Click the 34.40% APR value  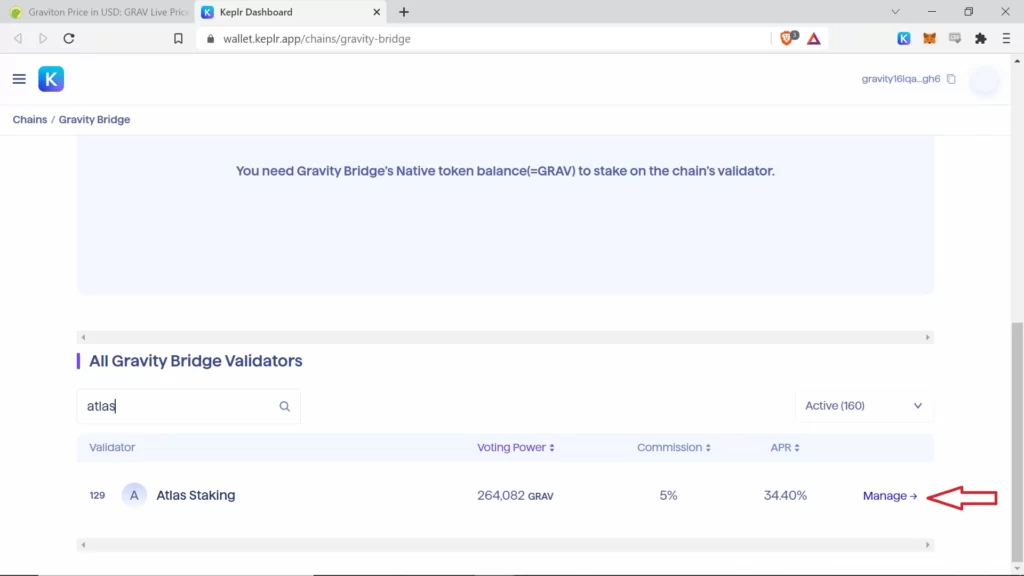click(785, 496)
